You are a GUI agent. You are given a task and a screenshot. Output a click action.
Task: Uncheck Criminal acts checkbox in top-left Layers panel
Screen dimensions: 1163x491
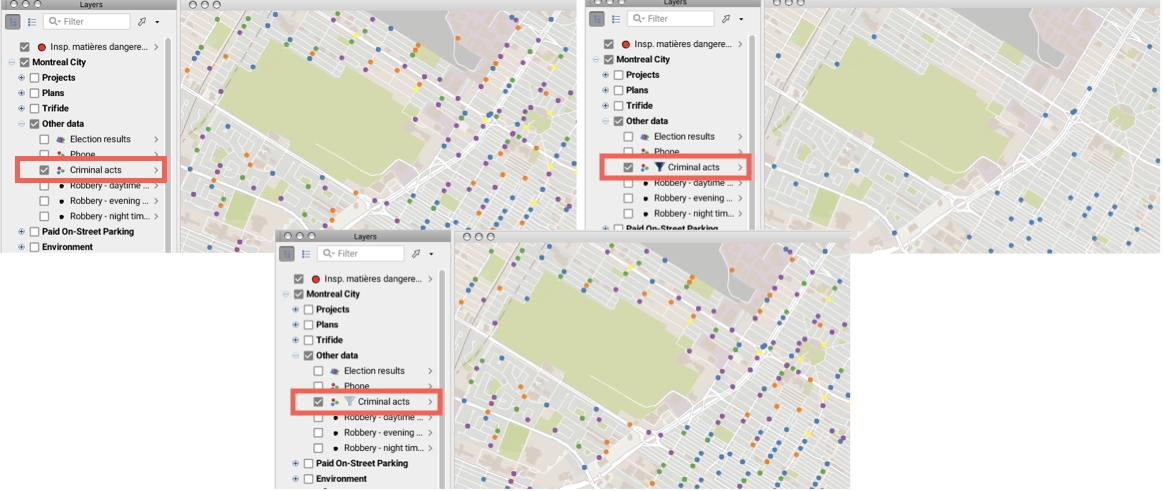pos(44,170)
